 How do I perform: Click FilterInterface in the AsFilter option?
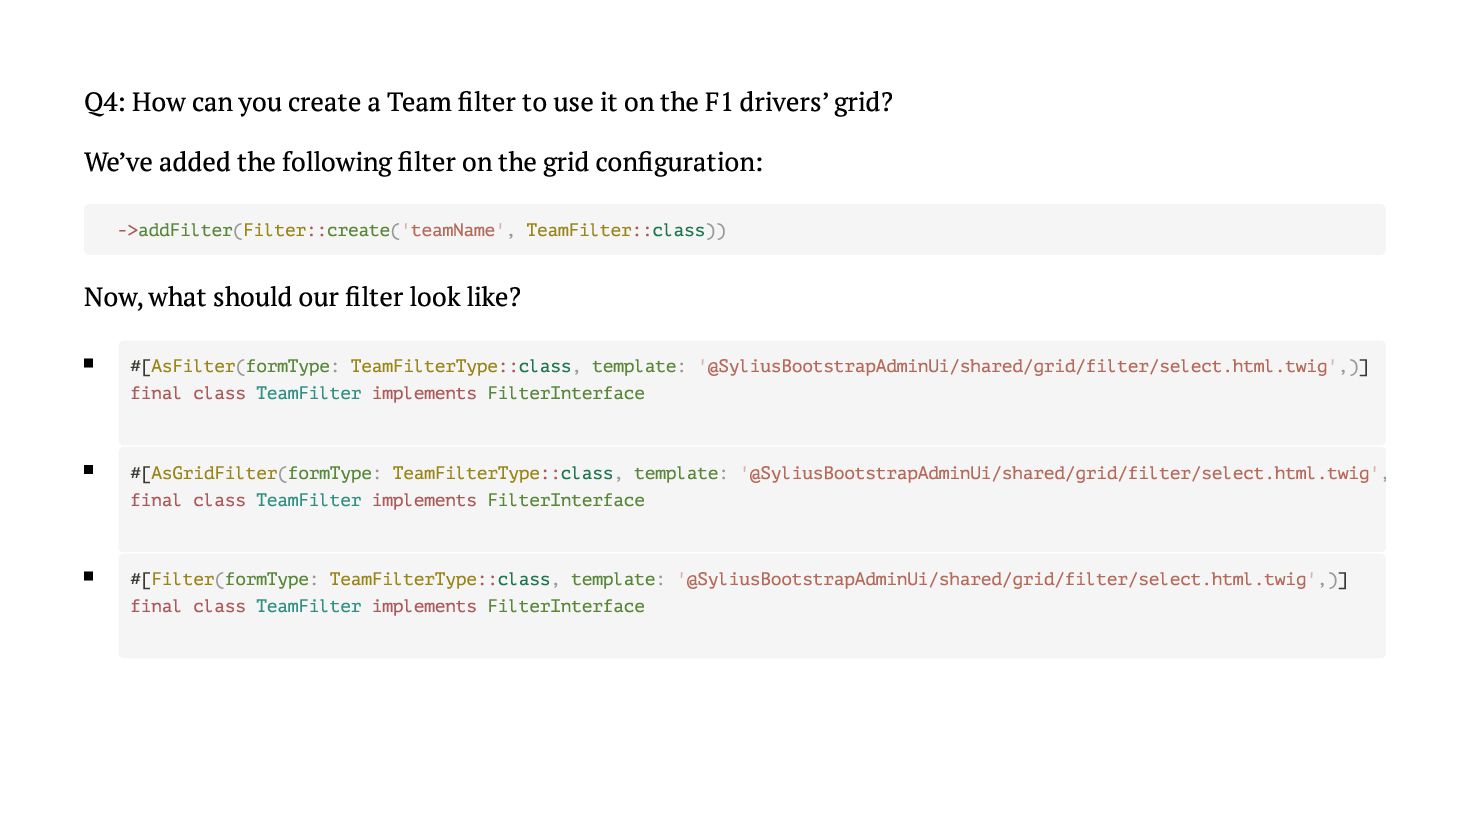coord(566,393)
